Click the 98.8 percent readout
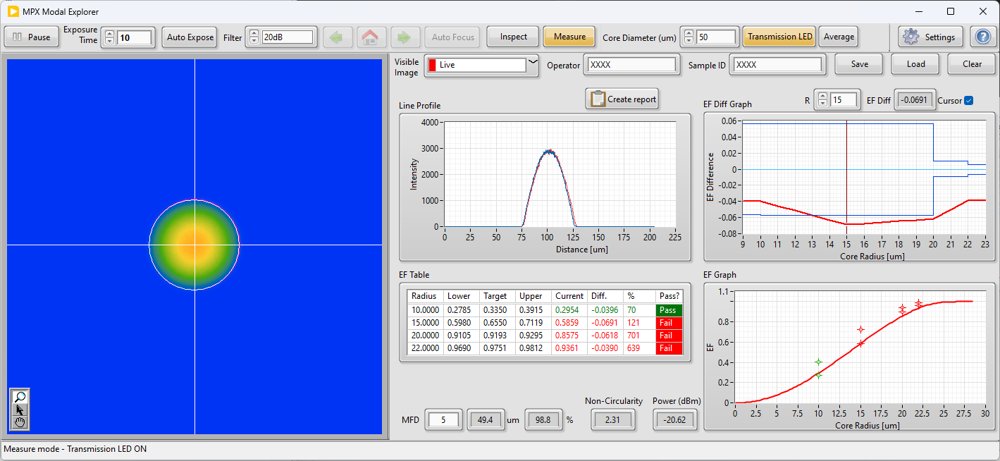 (x=543, y=420)
